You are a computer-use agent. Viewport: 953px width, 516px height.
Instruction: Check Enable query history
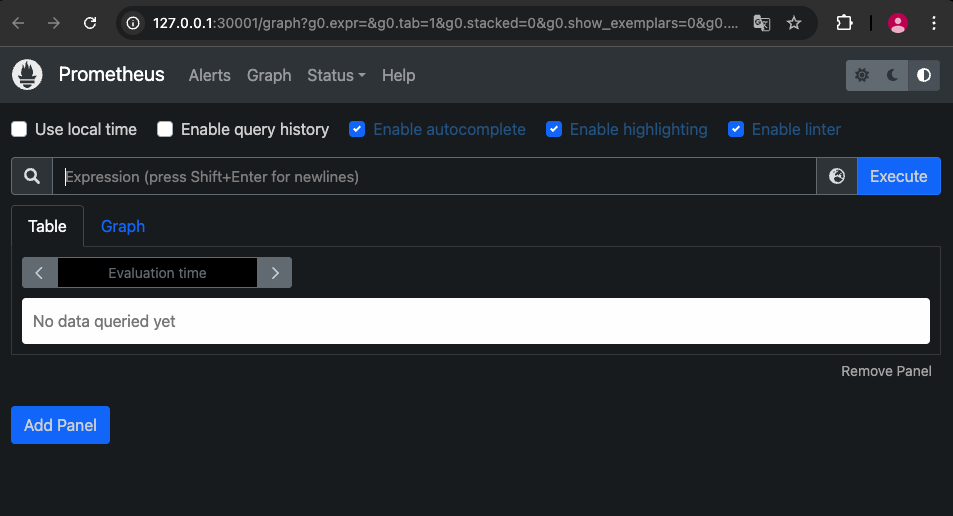pyautogui.click(x=165, y=129)
